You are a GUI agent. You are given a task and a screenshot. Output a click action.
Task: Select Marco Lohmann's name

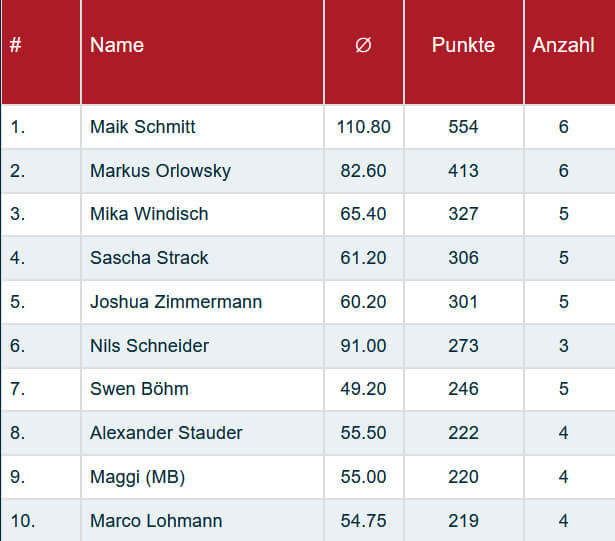pos(156,521)
